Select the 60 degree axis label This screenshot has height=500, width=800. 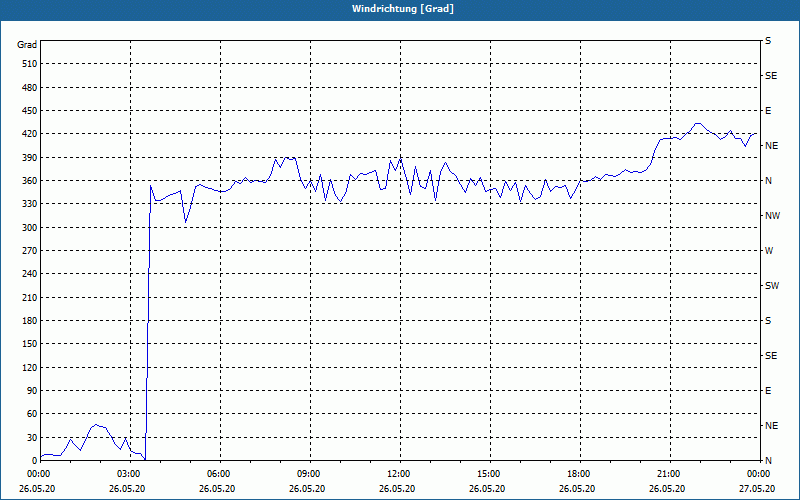(32, 414)
